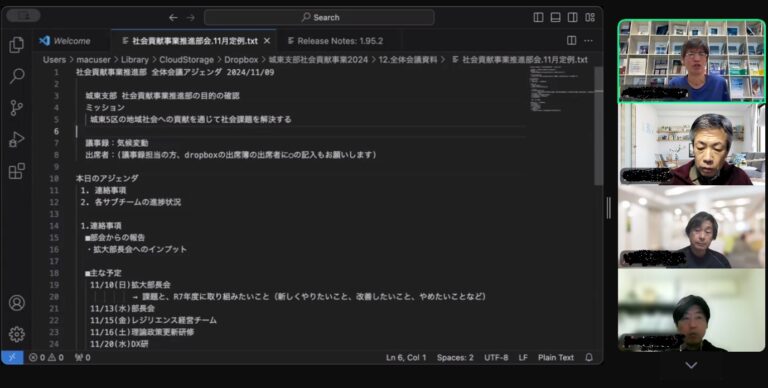
Task: Open the Manage gear icon
Action: (17, 334)
